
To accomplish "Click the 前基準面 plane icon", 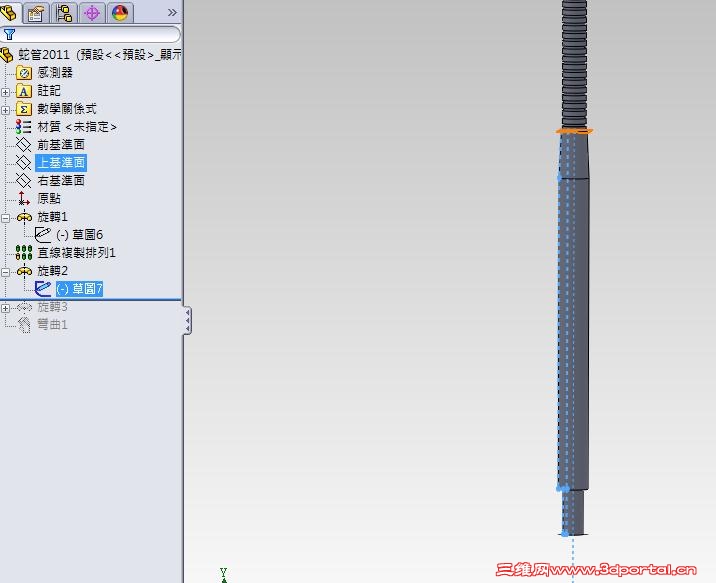I will pos(24,145).
